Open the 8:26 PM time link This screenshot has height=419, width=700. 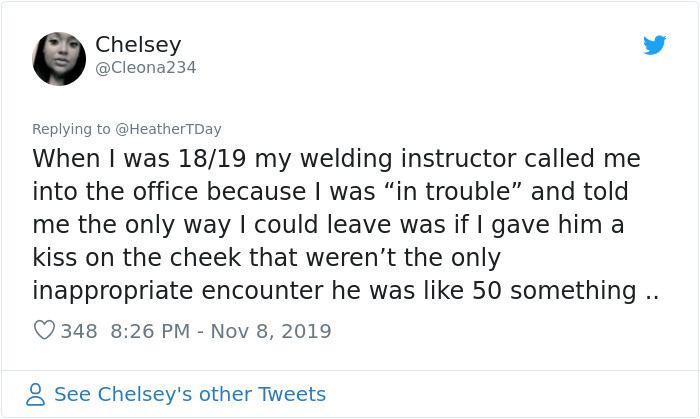pos(148,331)
